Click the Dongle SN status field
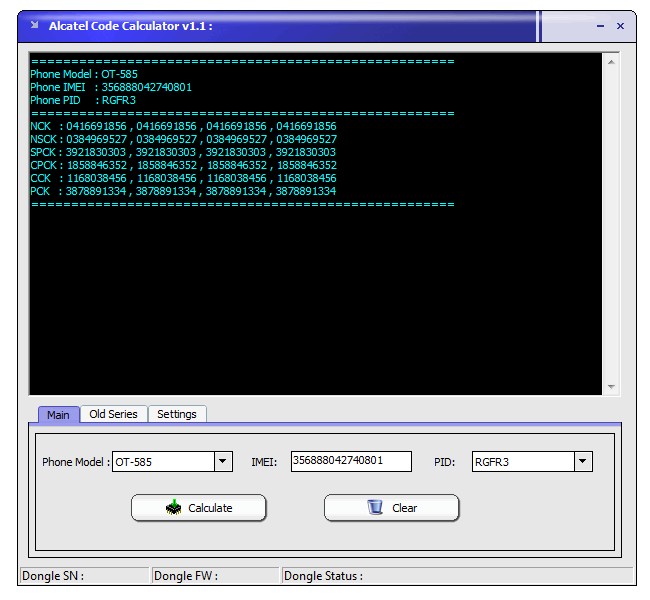650x600 pixels. click(x=85, y=576)
